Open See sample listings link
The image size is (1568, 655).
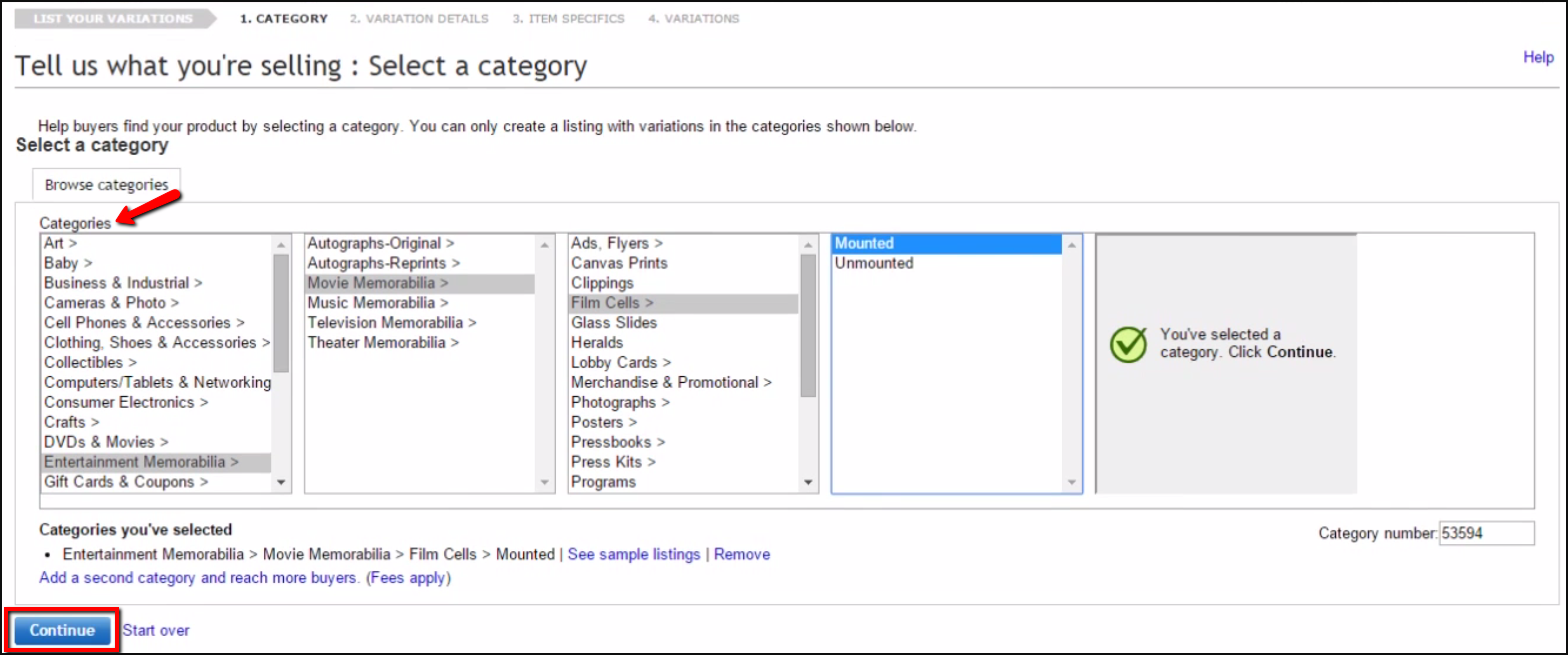[634, 554]
